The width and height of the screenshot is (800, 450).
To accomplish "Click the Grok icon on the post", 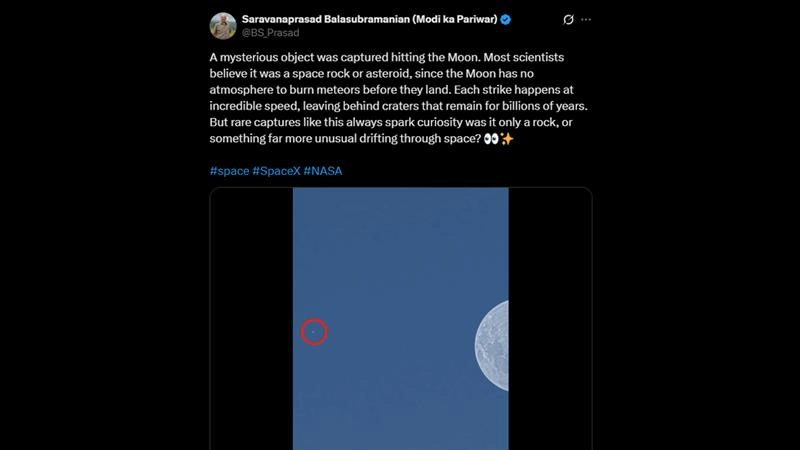I will click(568, 19).
